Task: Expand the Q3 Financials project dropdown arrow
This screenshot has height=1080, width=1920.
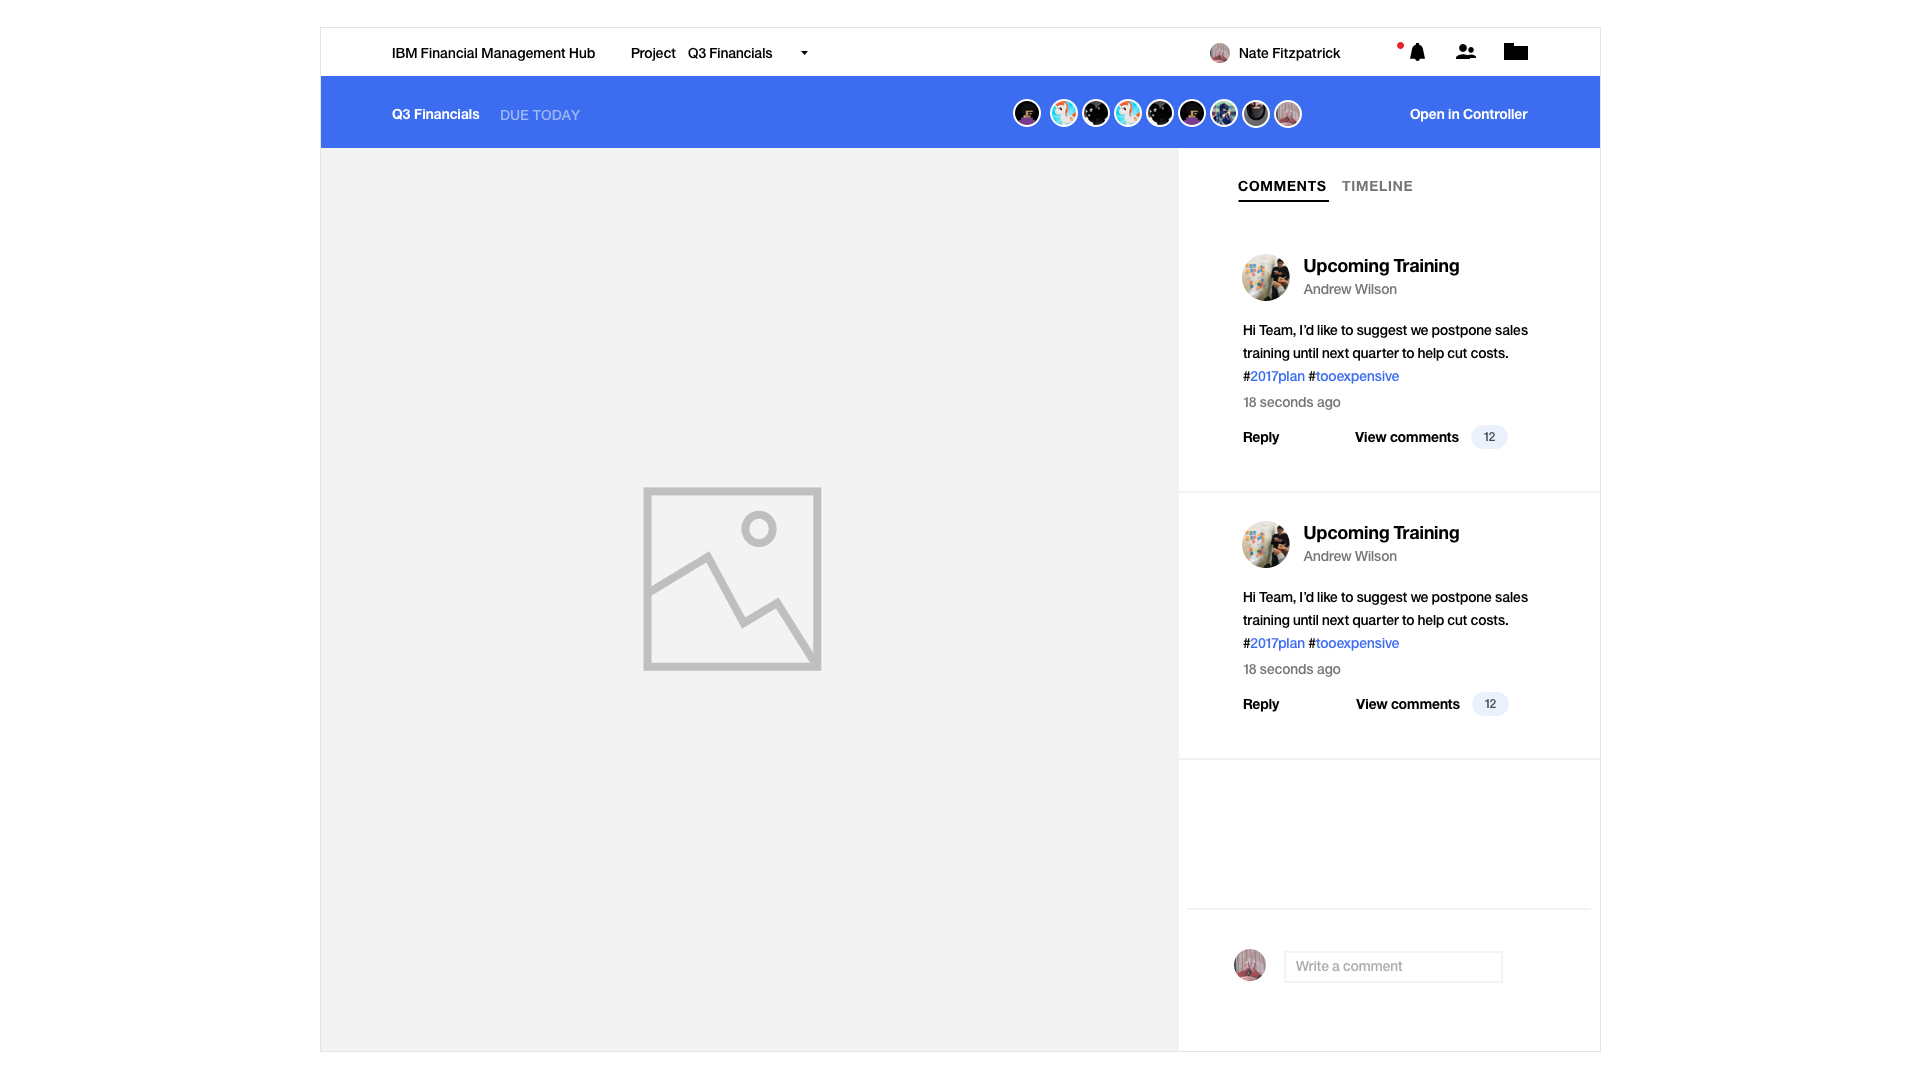Action: (804, 53)
